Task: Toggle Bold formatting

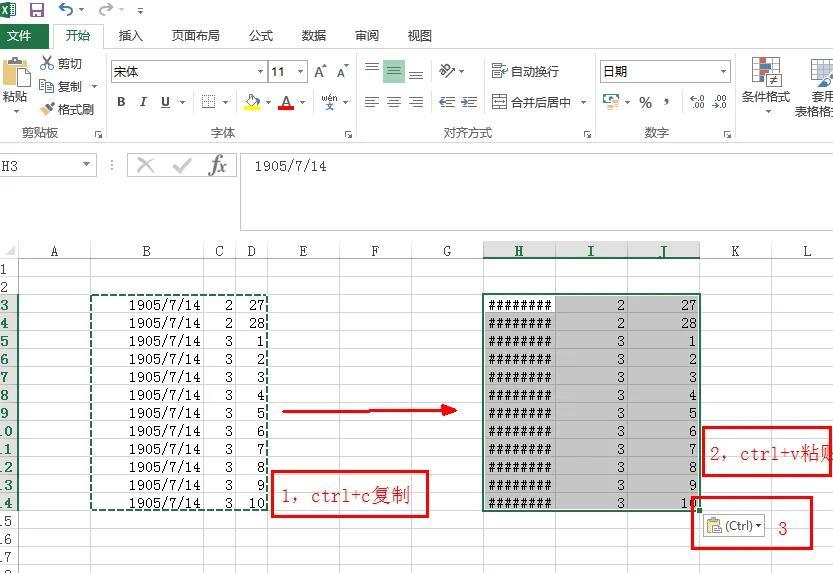Action: tap(121, 101)
